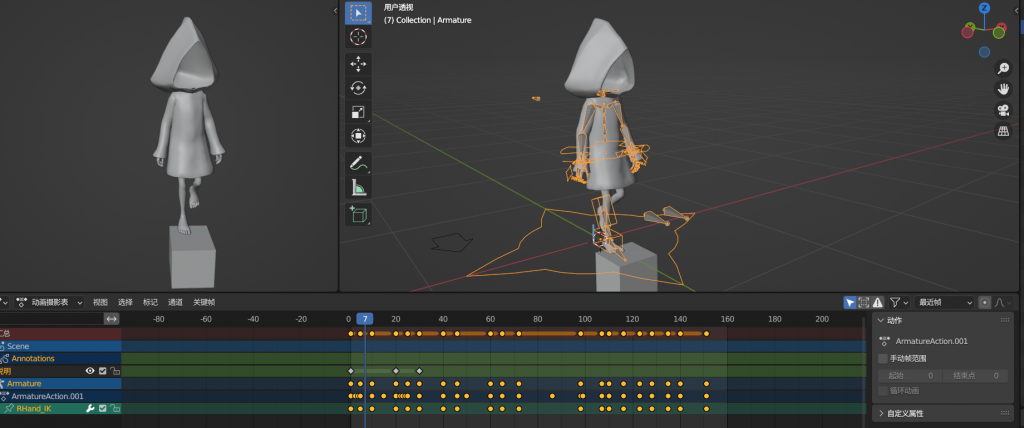
Task: Toggle the annotation layer row lock icon
Action: pyautogui.click(x=114, y=371)
